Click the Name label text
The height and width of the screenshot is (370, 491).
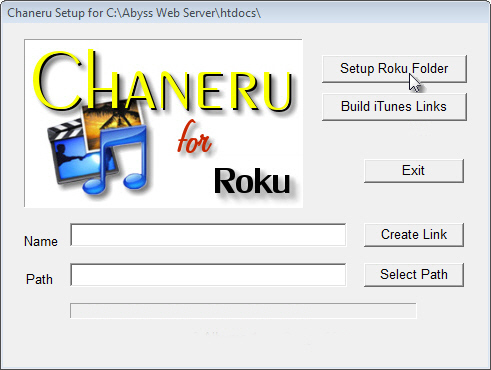point(41,241)
